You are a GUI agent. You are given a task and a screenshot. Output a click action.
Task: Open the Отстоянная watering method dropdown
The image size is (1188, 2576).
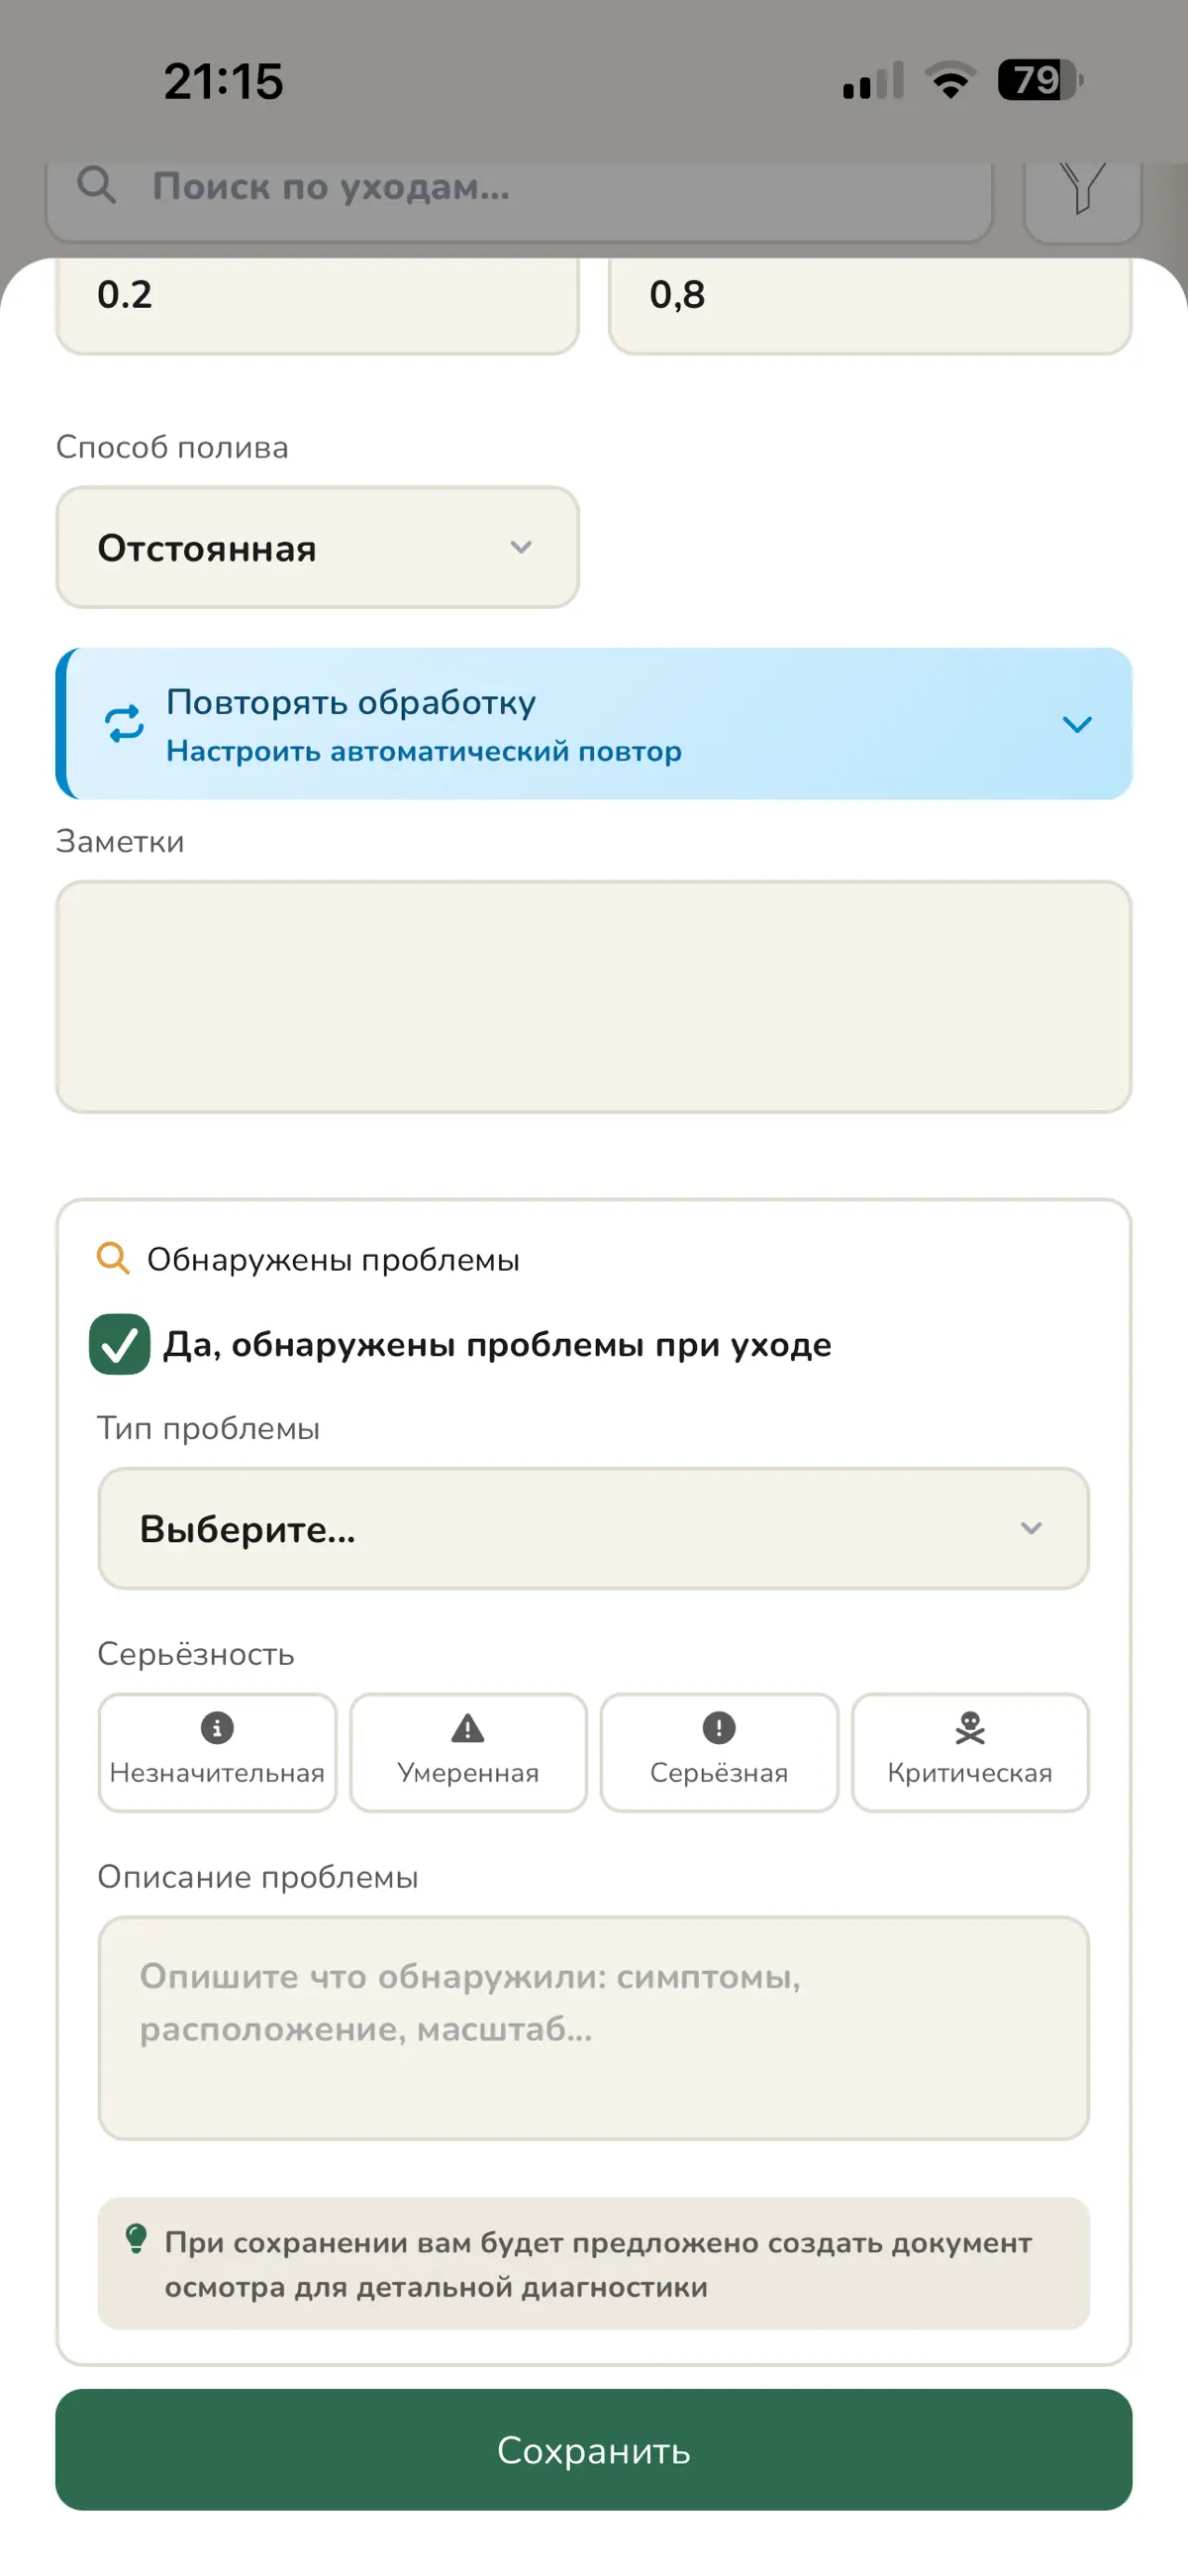coord(318,547)
